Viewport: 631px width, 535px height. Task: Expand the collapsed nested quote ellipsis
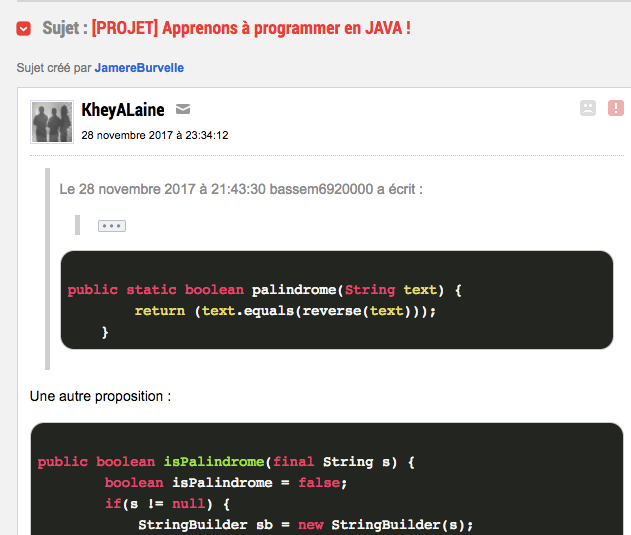(x=112, y=226)
